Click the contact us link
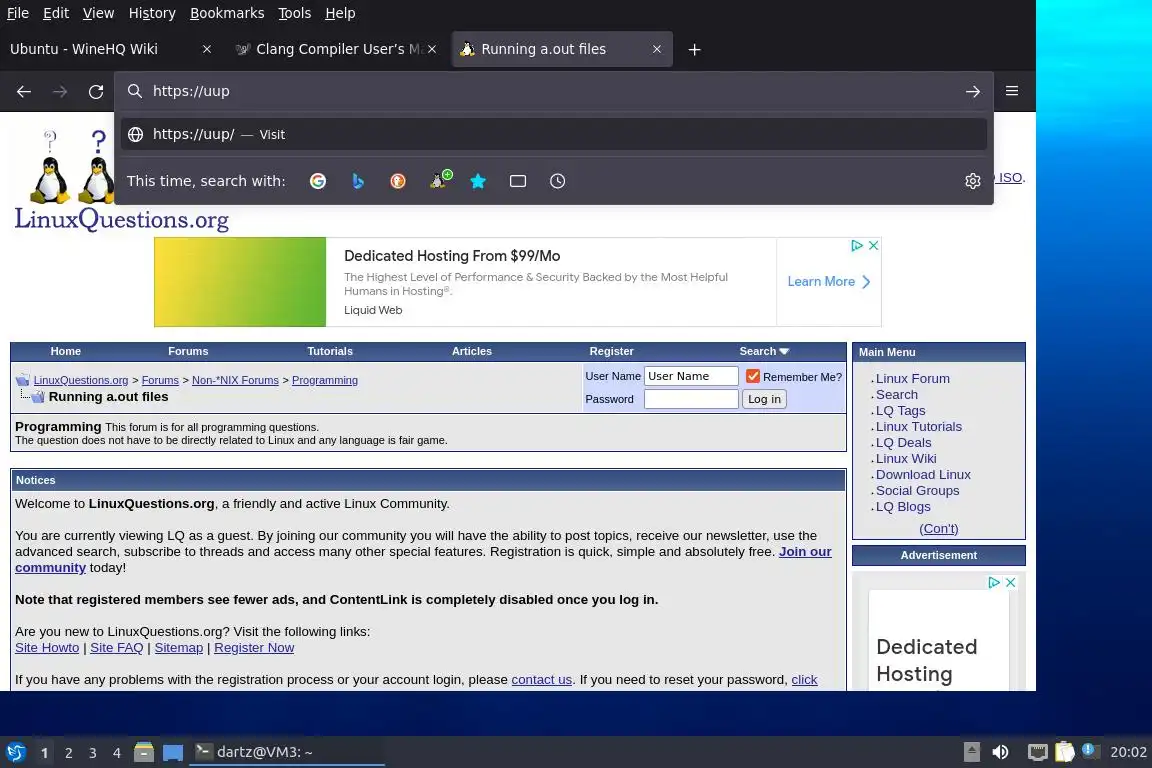Image resolution: width=1152 pixels, height=768 pixels. (541, 680)
